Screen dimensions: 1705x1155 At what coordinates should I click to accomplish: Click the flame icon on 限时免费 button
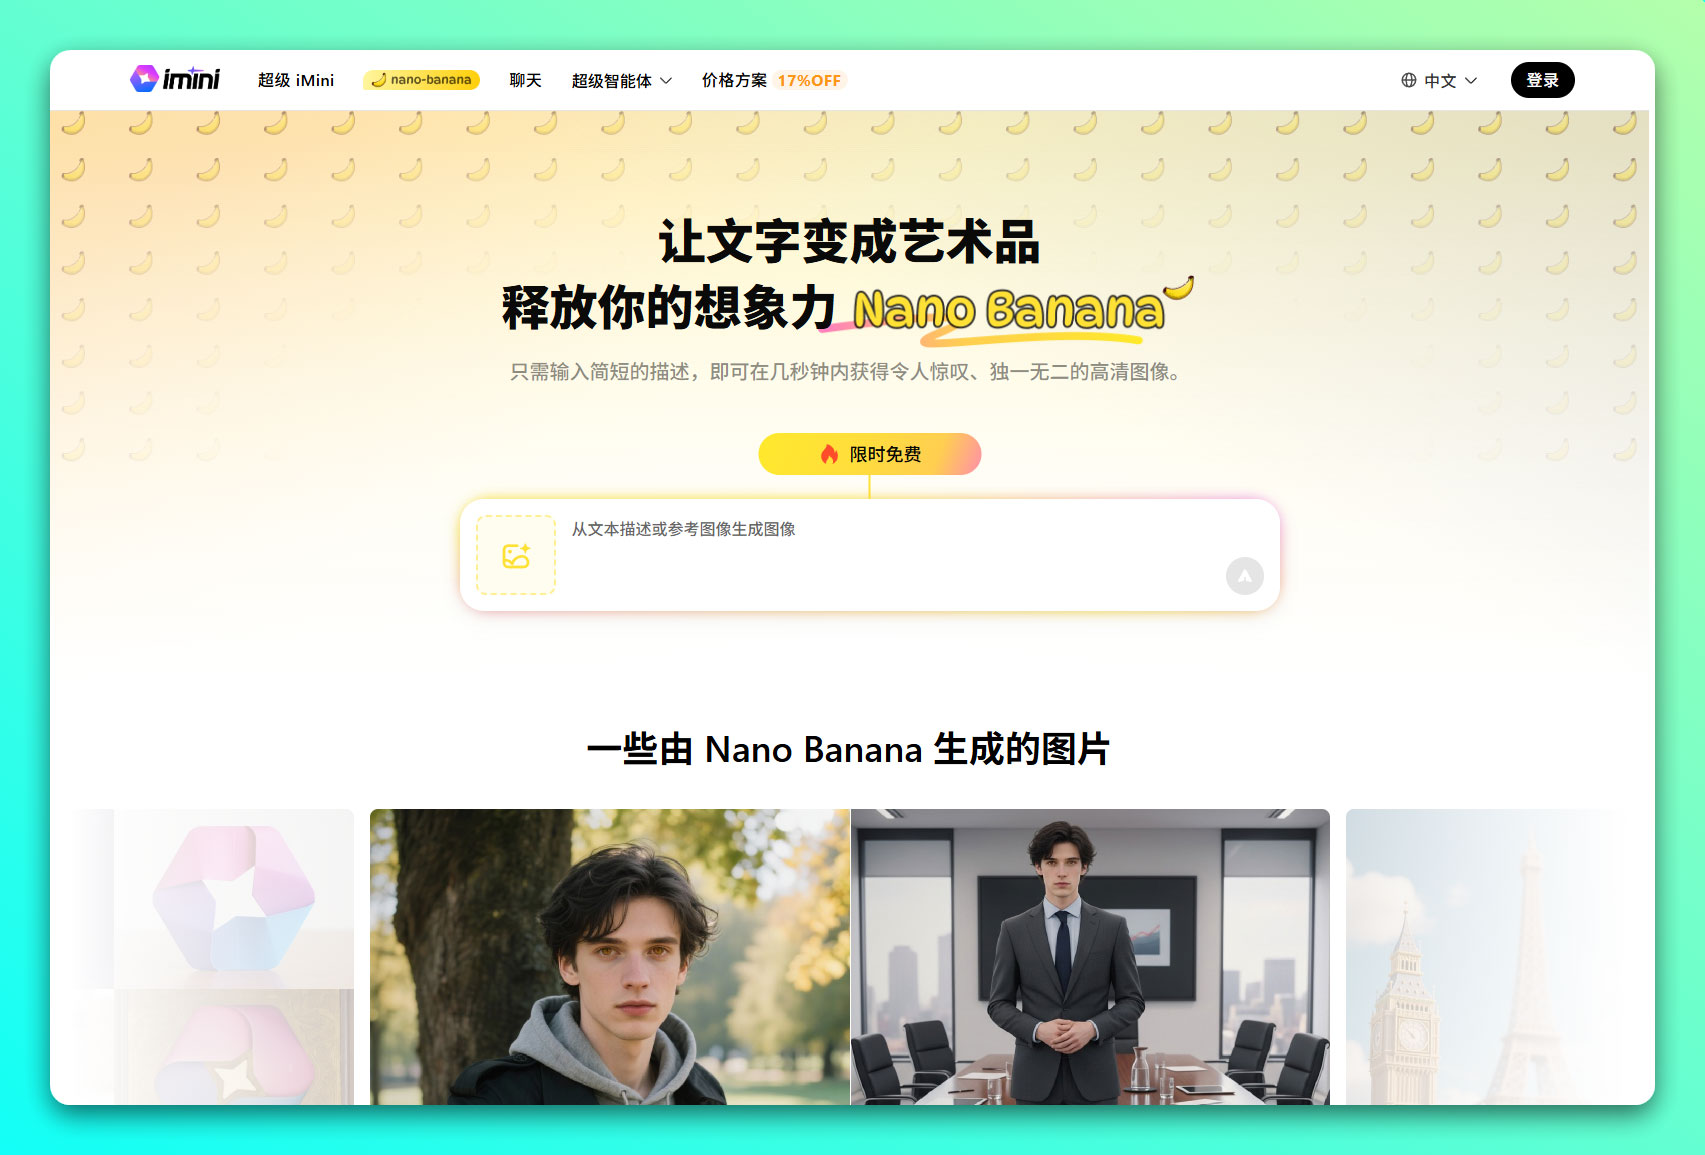pos(829,454)
